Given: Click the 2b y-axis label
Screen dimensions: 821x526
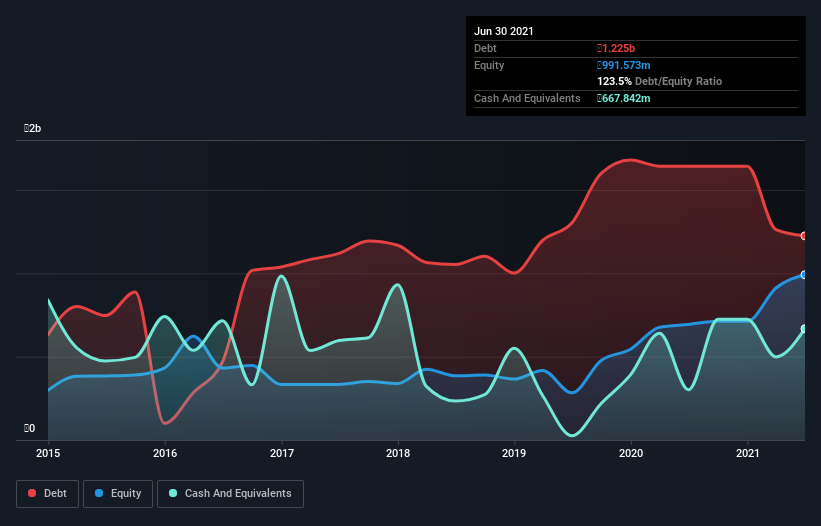Looking at the screenshot, I should [32, 128].
